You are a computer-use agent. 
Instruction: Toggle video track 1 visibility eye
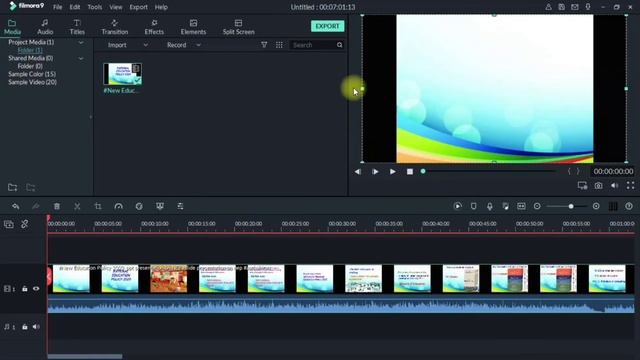tap(36, 289)
